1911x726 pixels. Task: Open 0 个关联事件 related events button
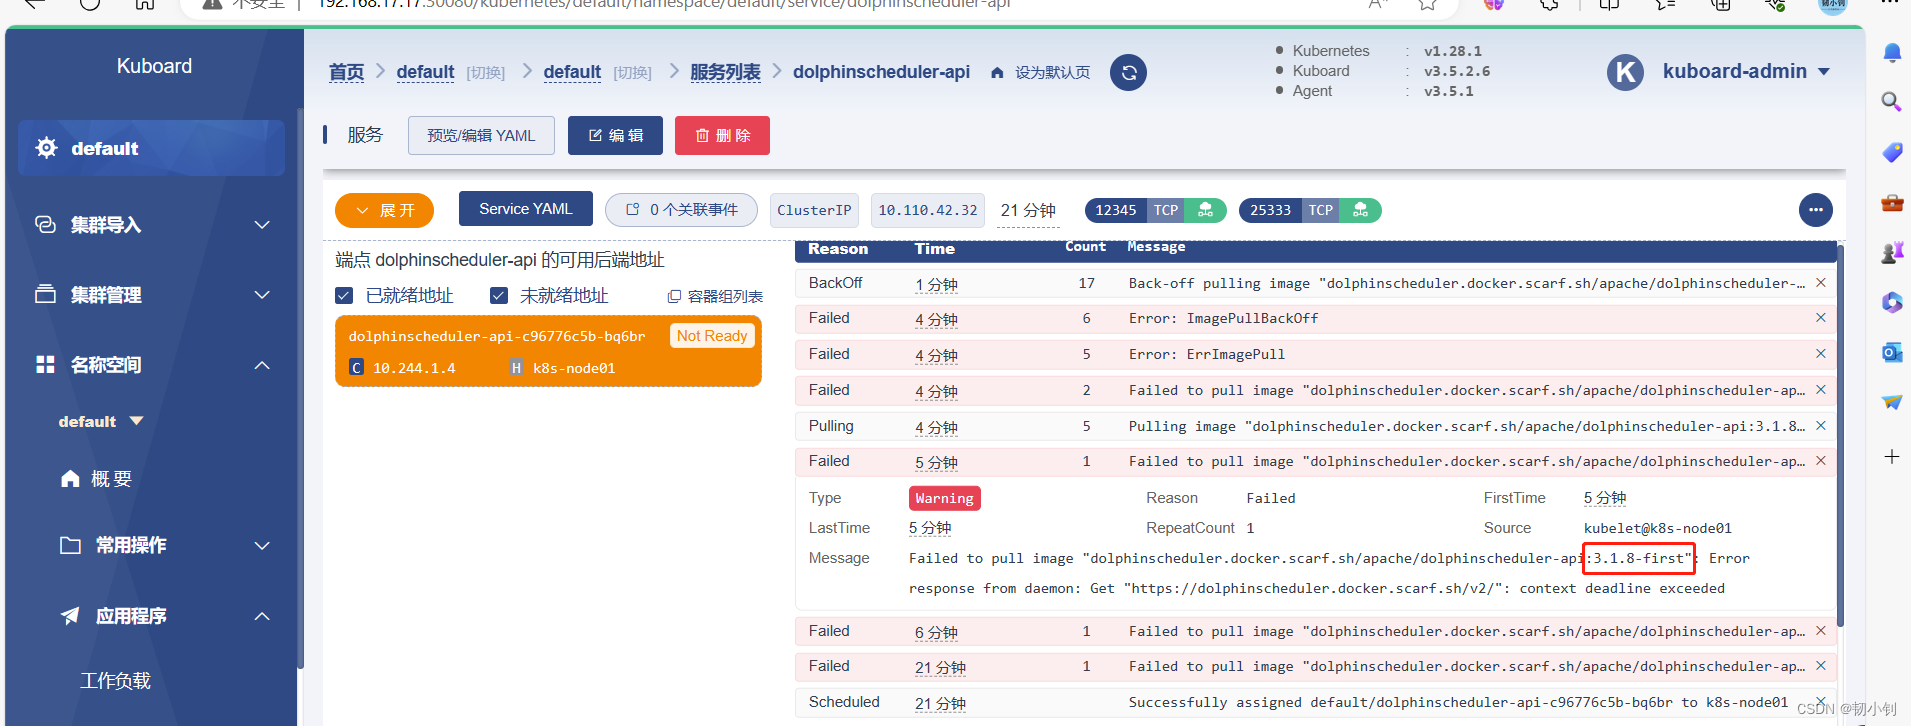[x=681, y=210]
